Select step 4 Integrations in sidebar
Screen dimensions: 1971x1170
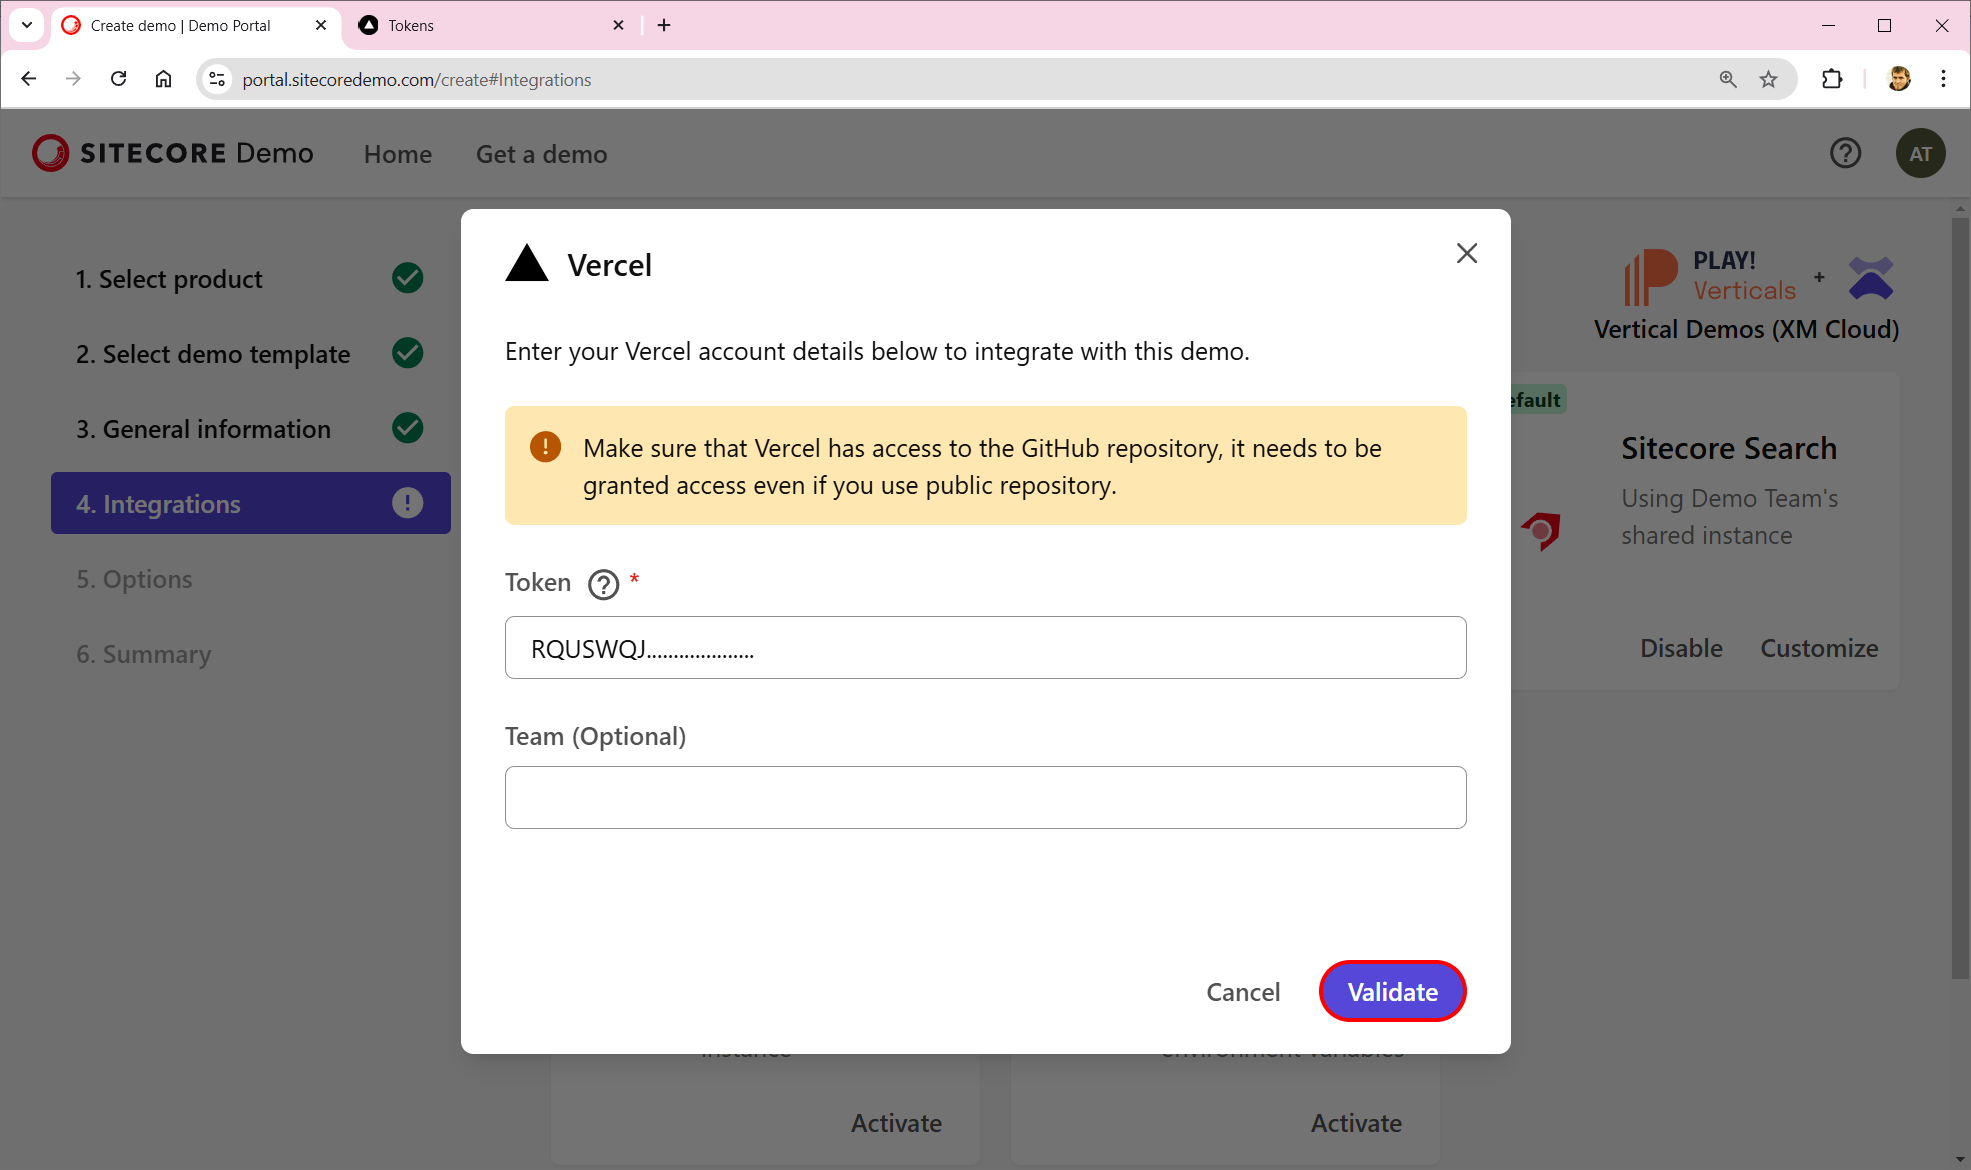click(250, 503)
